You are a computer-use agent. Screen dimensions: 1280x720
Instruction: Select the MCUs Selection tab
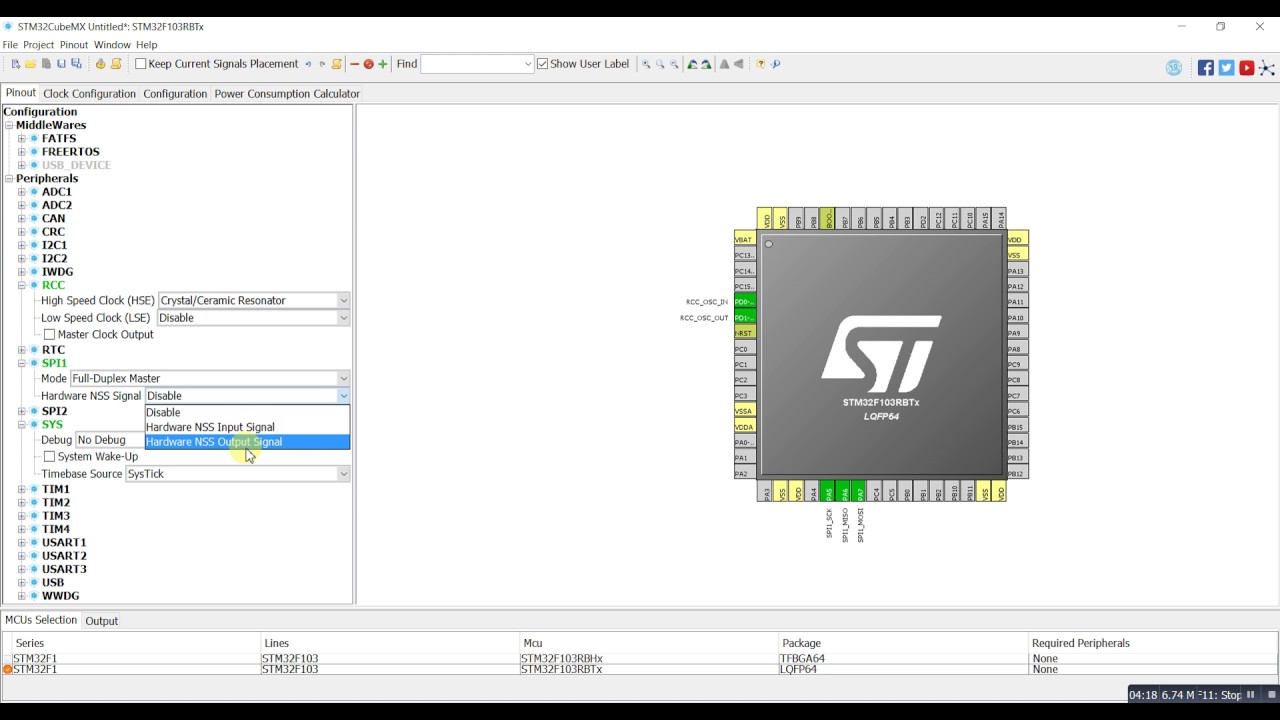[x=40, y=620]
